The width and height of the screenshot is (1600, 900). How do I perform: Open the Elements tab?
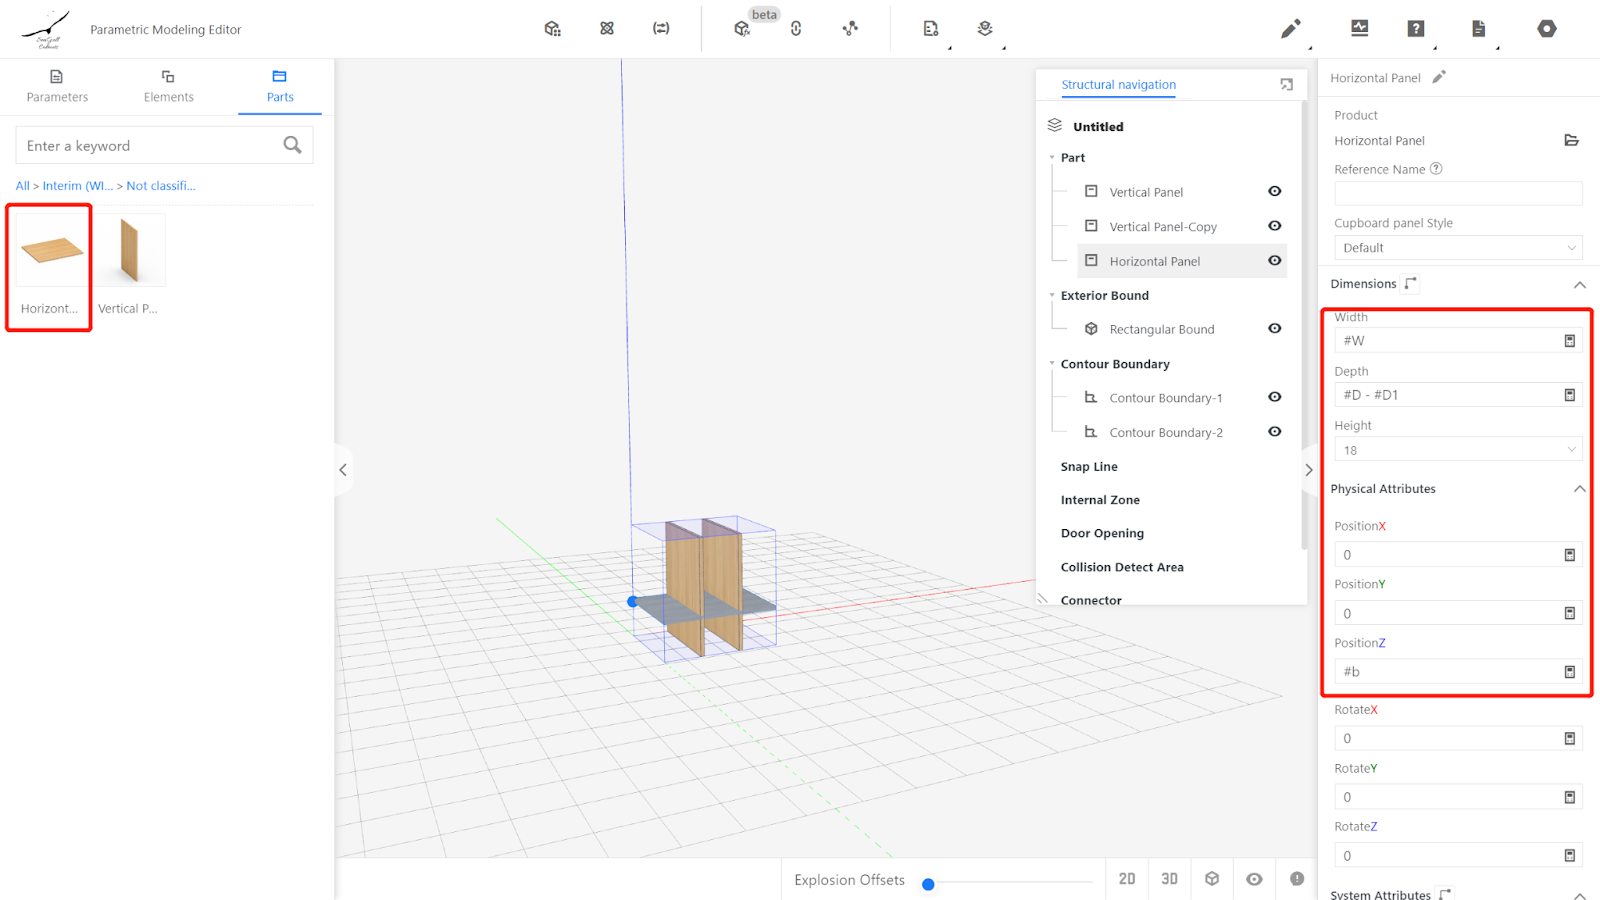[x=168, y=86]
